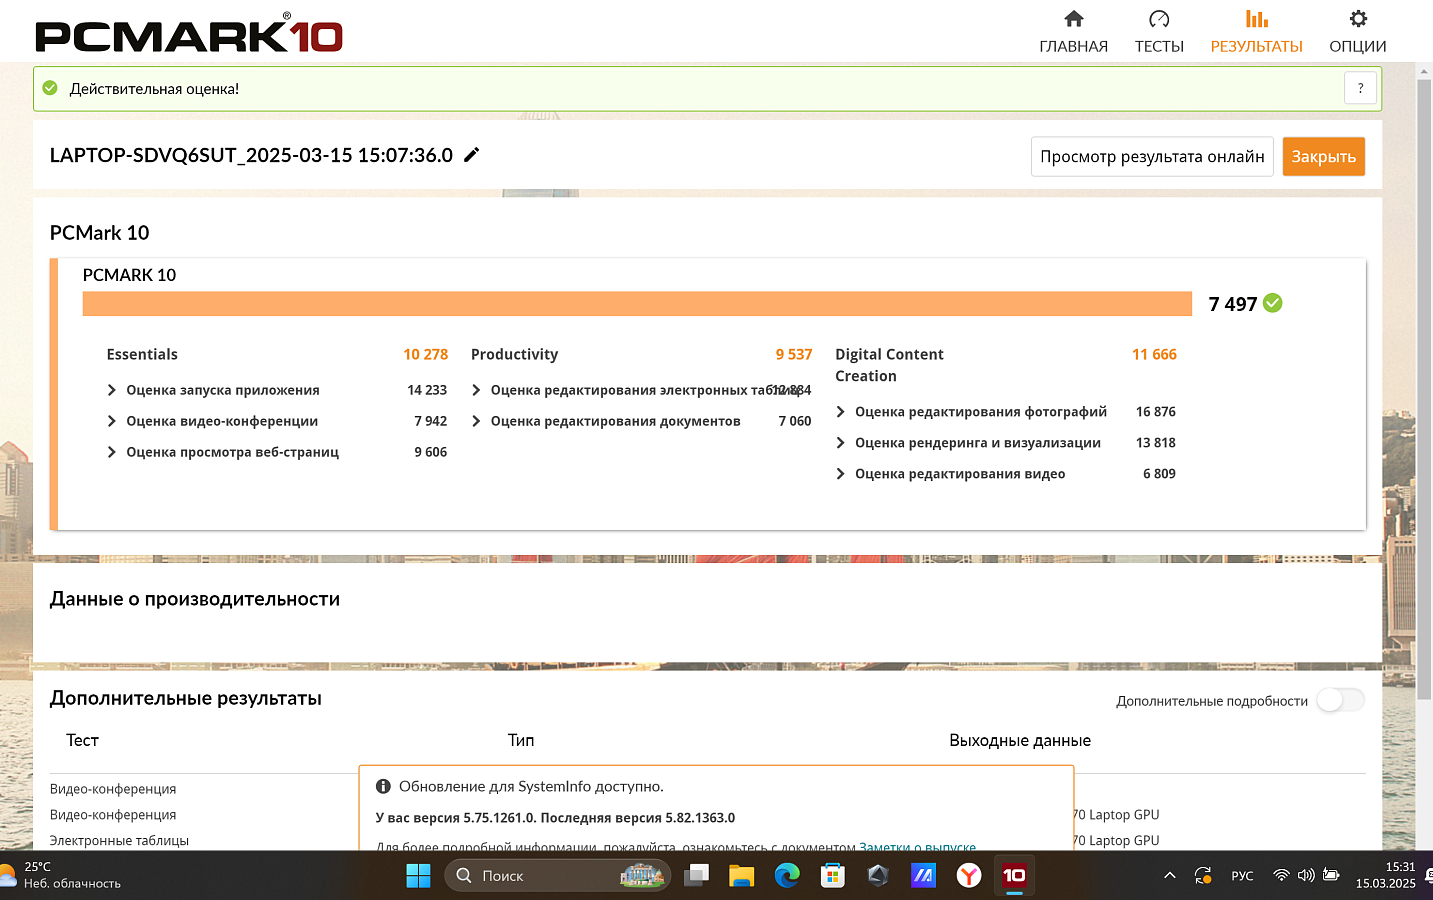The image size is (1433, 900).
Task: Click the result name LAPTOP-SDVQ6SUT title
Action: click(251, 155)
